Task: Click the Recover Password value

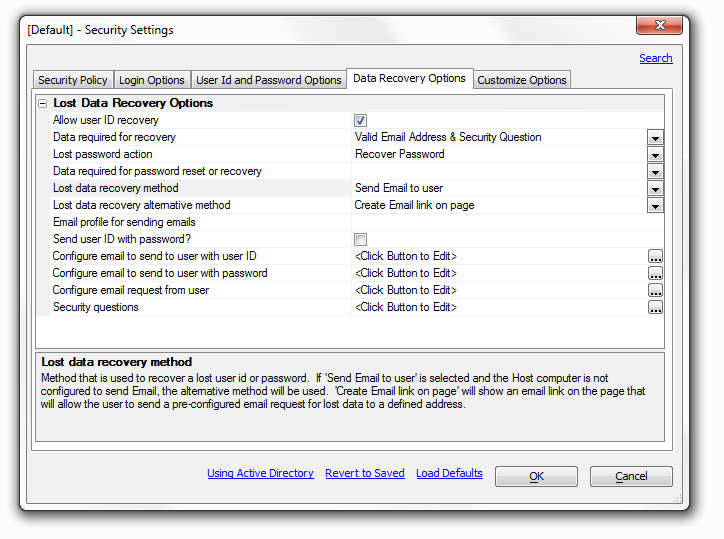Action: [399, 155]
